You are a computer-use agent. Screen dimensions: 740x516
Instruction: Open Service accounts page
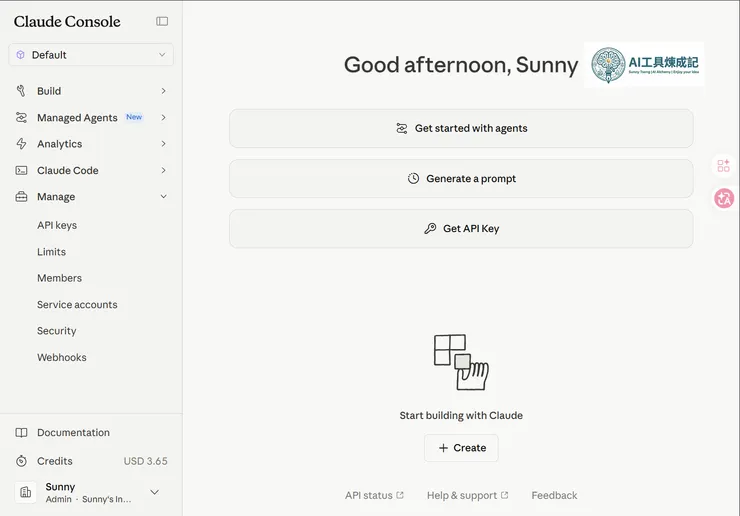tap(77, 305)
